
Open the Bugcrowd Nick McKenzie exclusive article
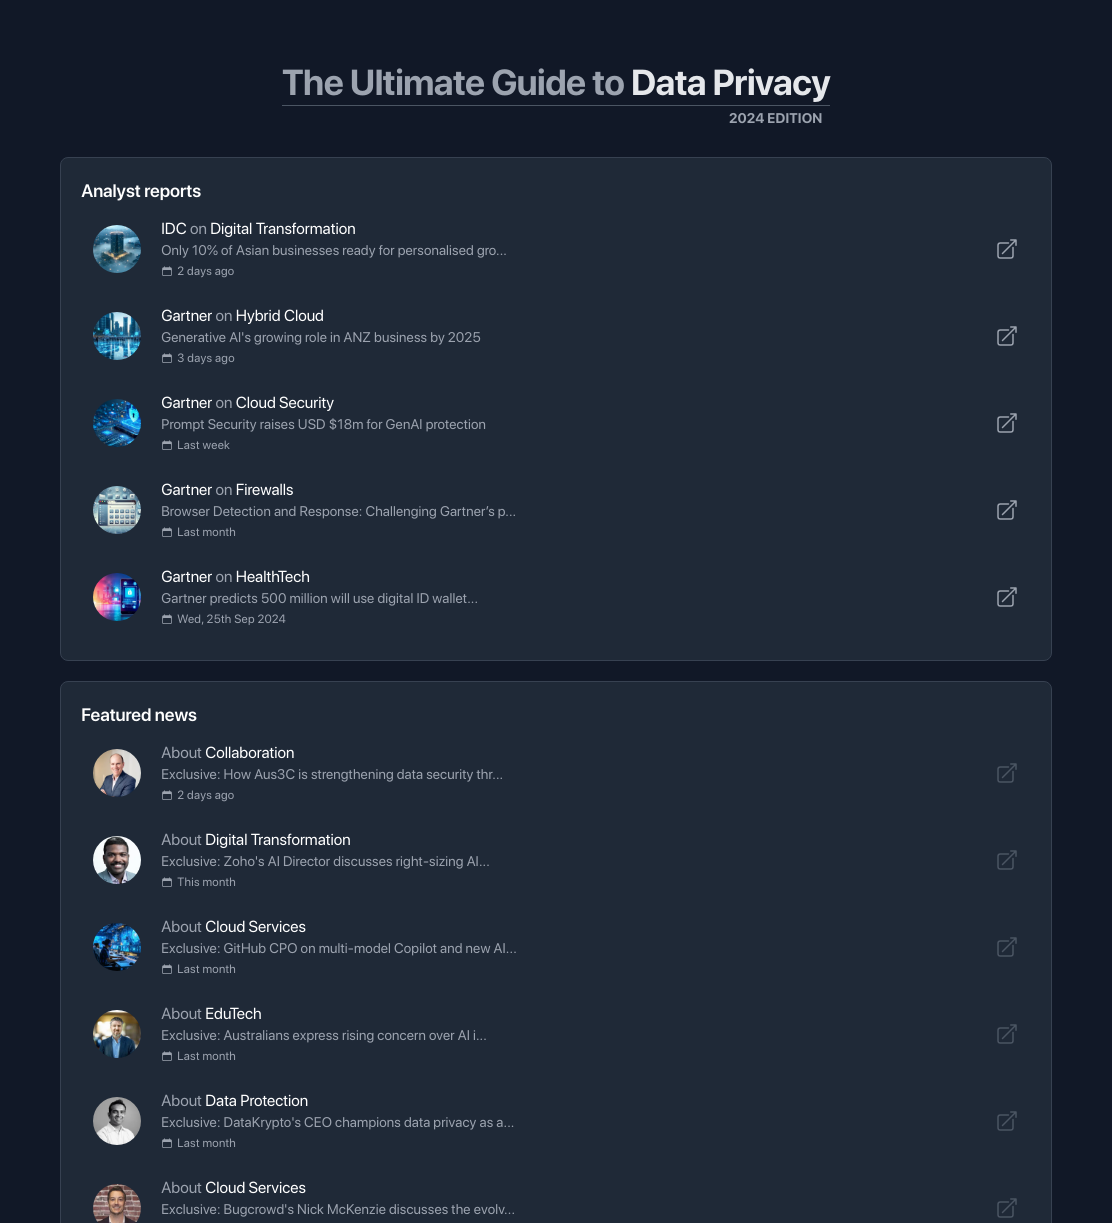(x=338, y=1209)
